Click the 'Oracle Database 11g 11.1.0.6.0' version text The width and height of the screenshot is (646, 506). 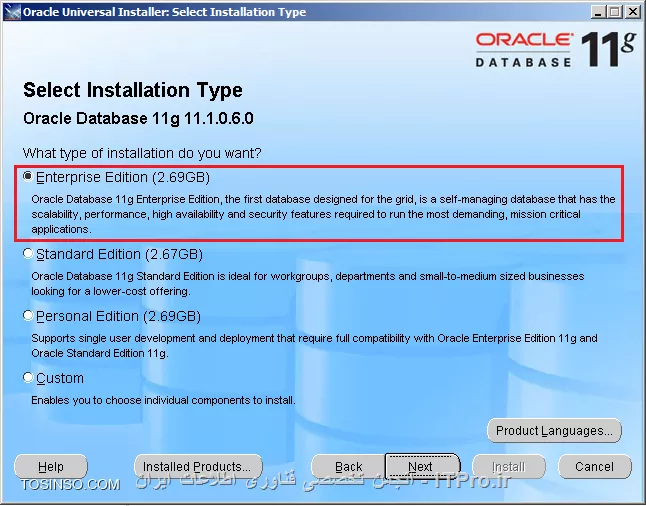point(138,119)
